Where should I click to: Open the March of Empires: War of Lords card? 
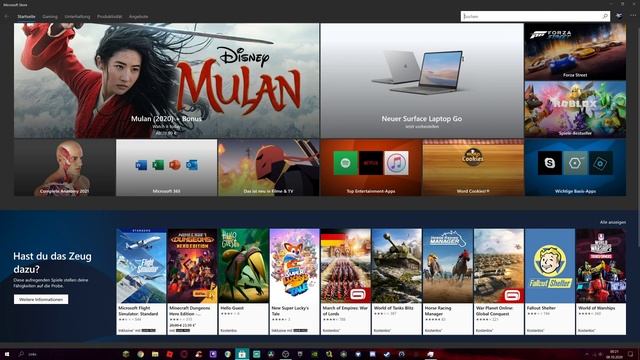[346, 282]
